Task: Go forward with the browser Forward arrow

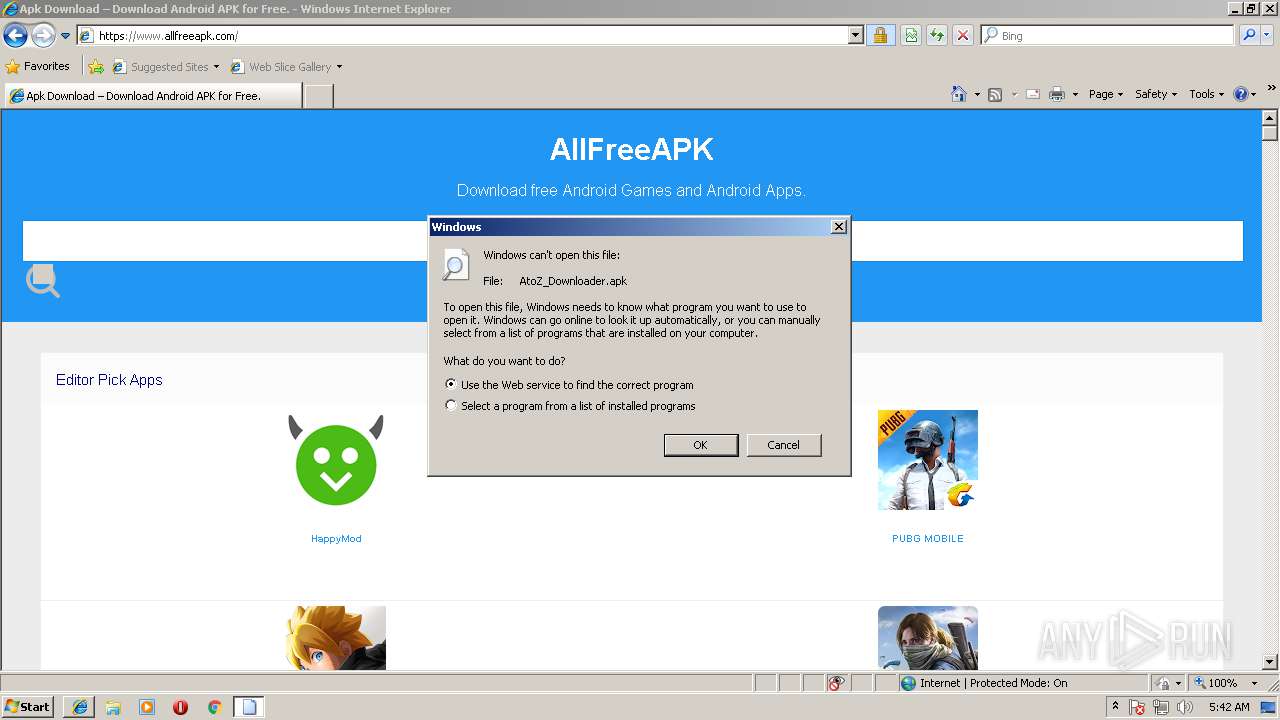Action: pos(43,36)
